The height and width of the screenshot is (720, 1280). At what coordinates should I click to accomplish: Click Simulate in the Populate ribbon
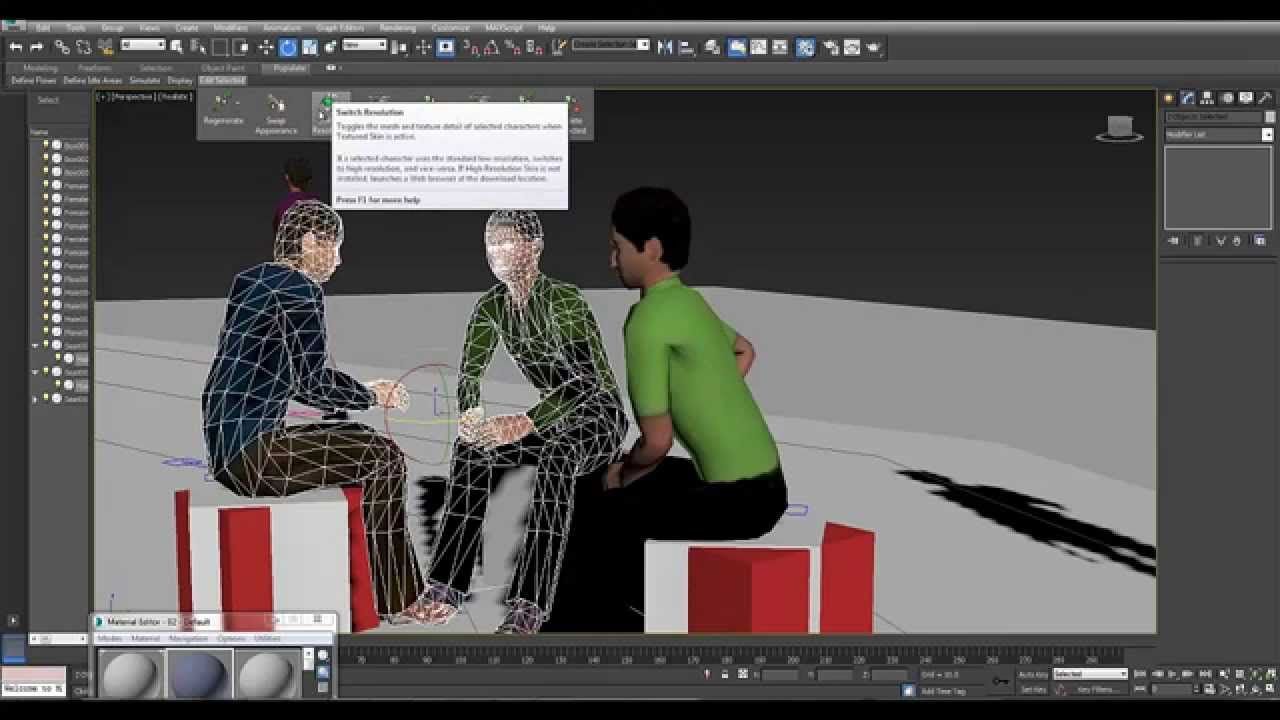coord(145,80)
